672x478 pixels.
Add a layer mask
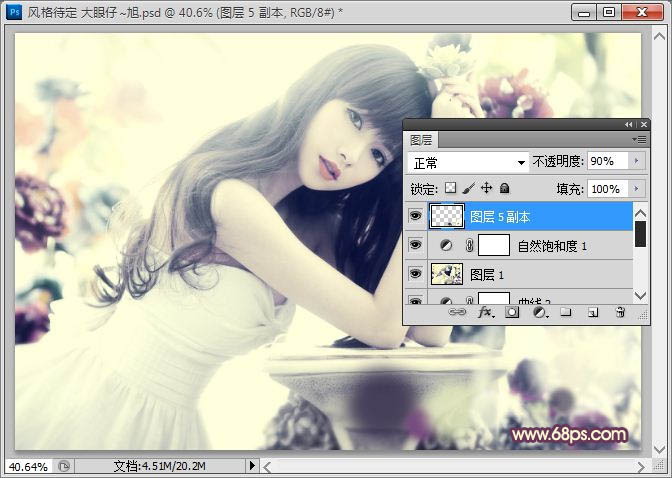(513, 313)
